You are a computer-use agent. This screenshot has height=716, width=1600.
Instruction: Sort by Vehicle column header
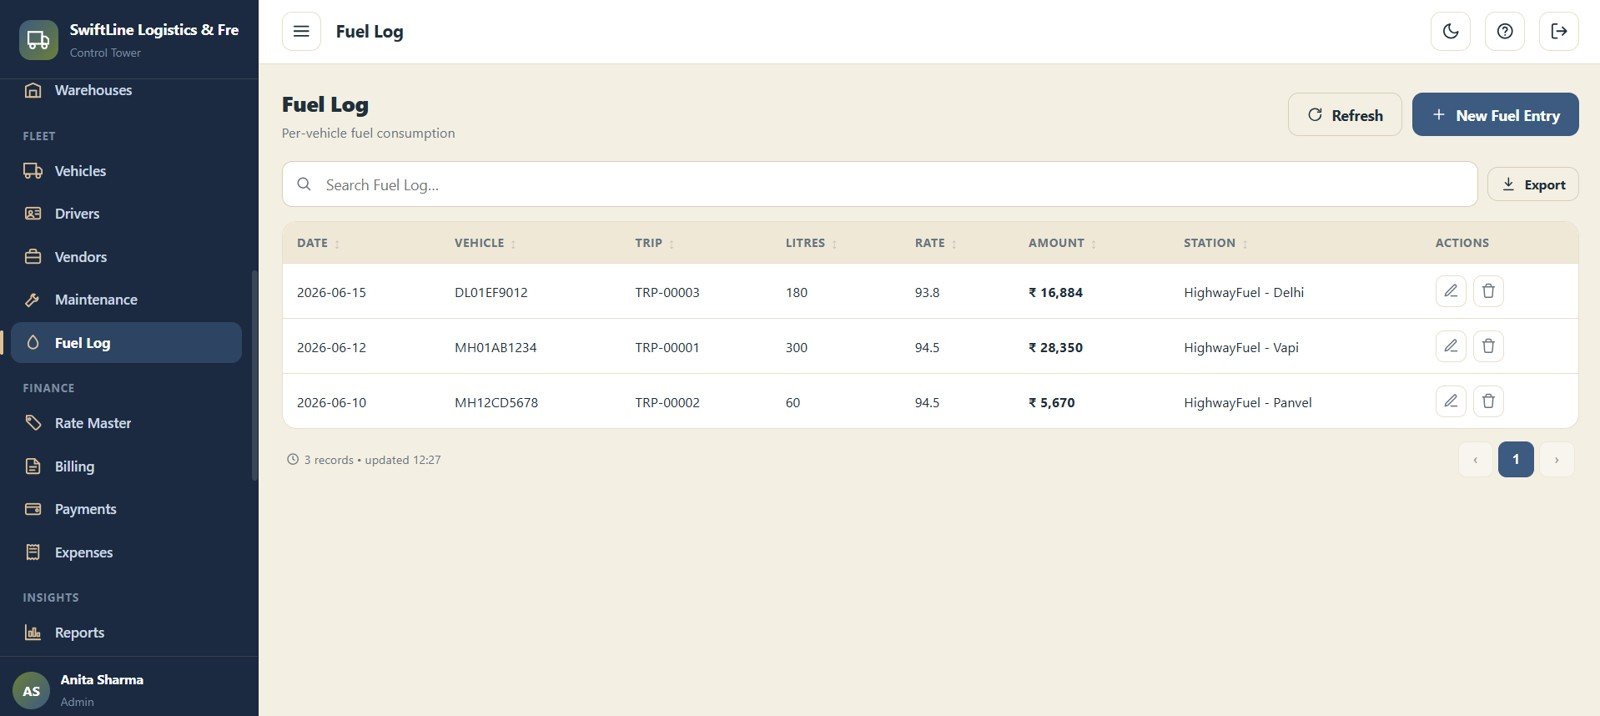pos(485,243)
